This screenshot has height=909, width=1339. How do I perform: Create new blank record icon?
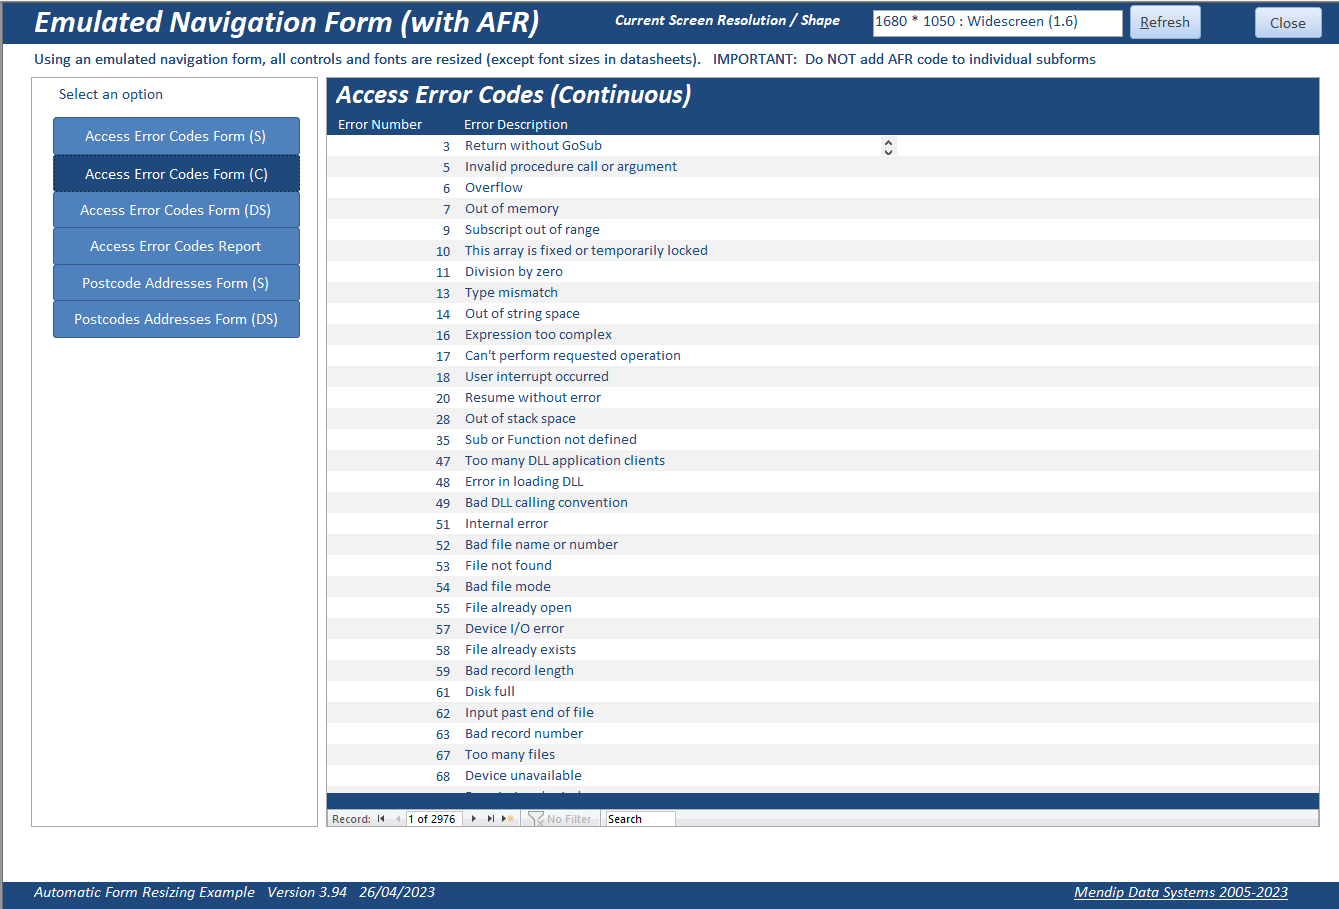pos(508,819)
